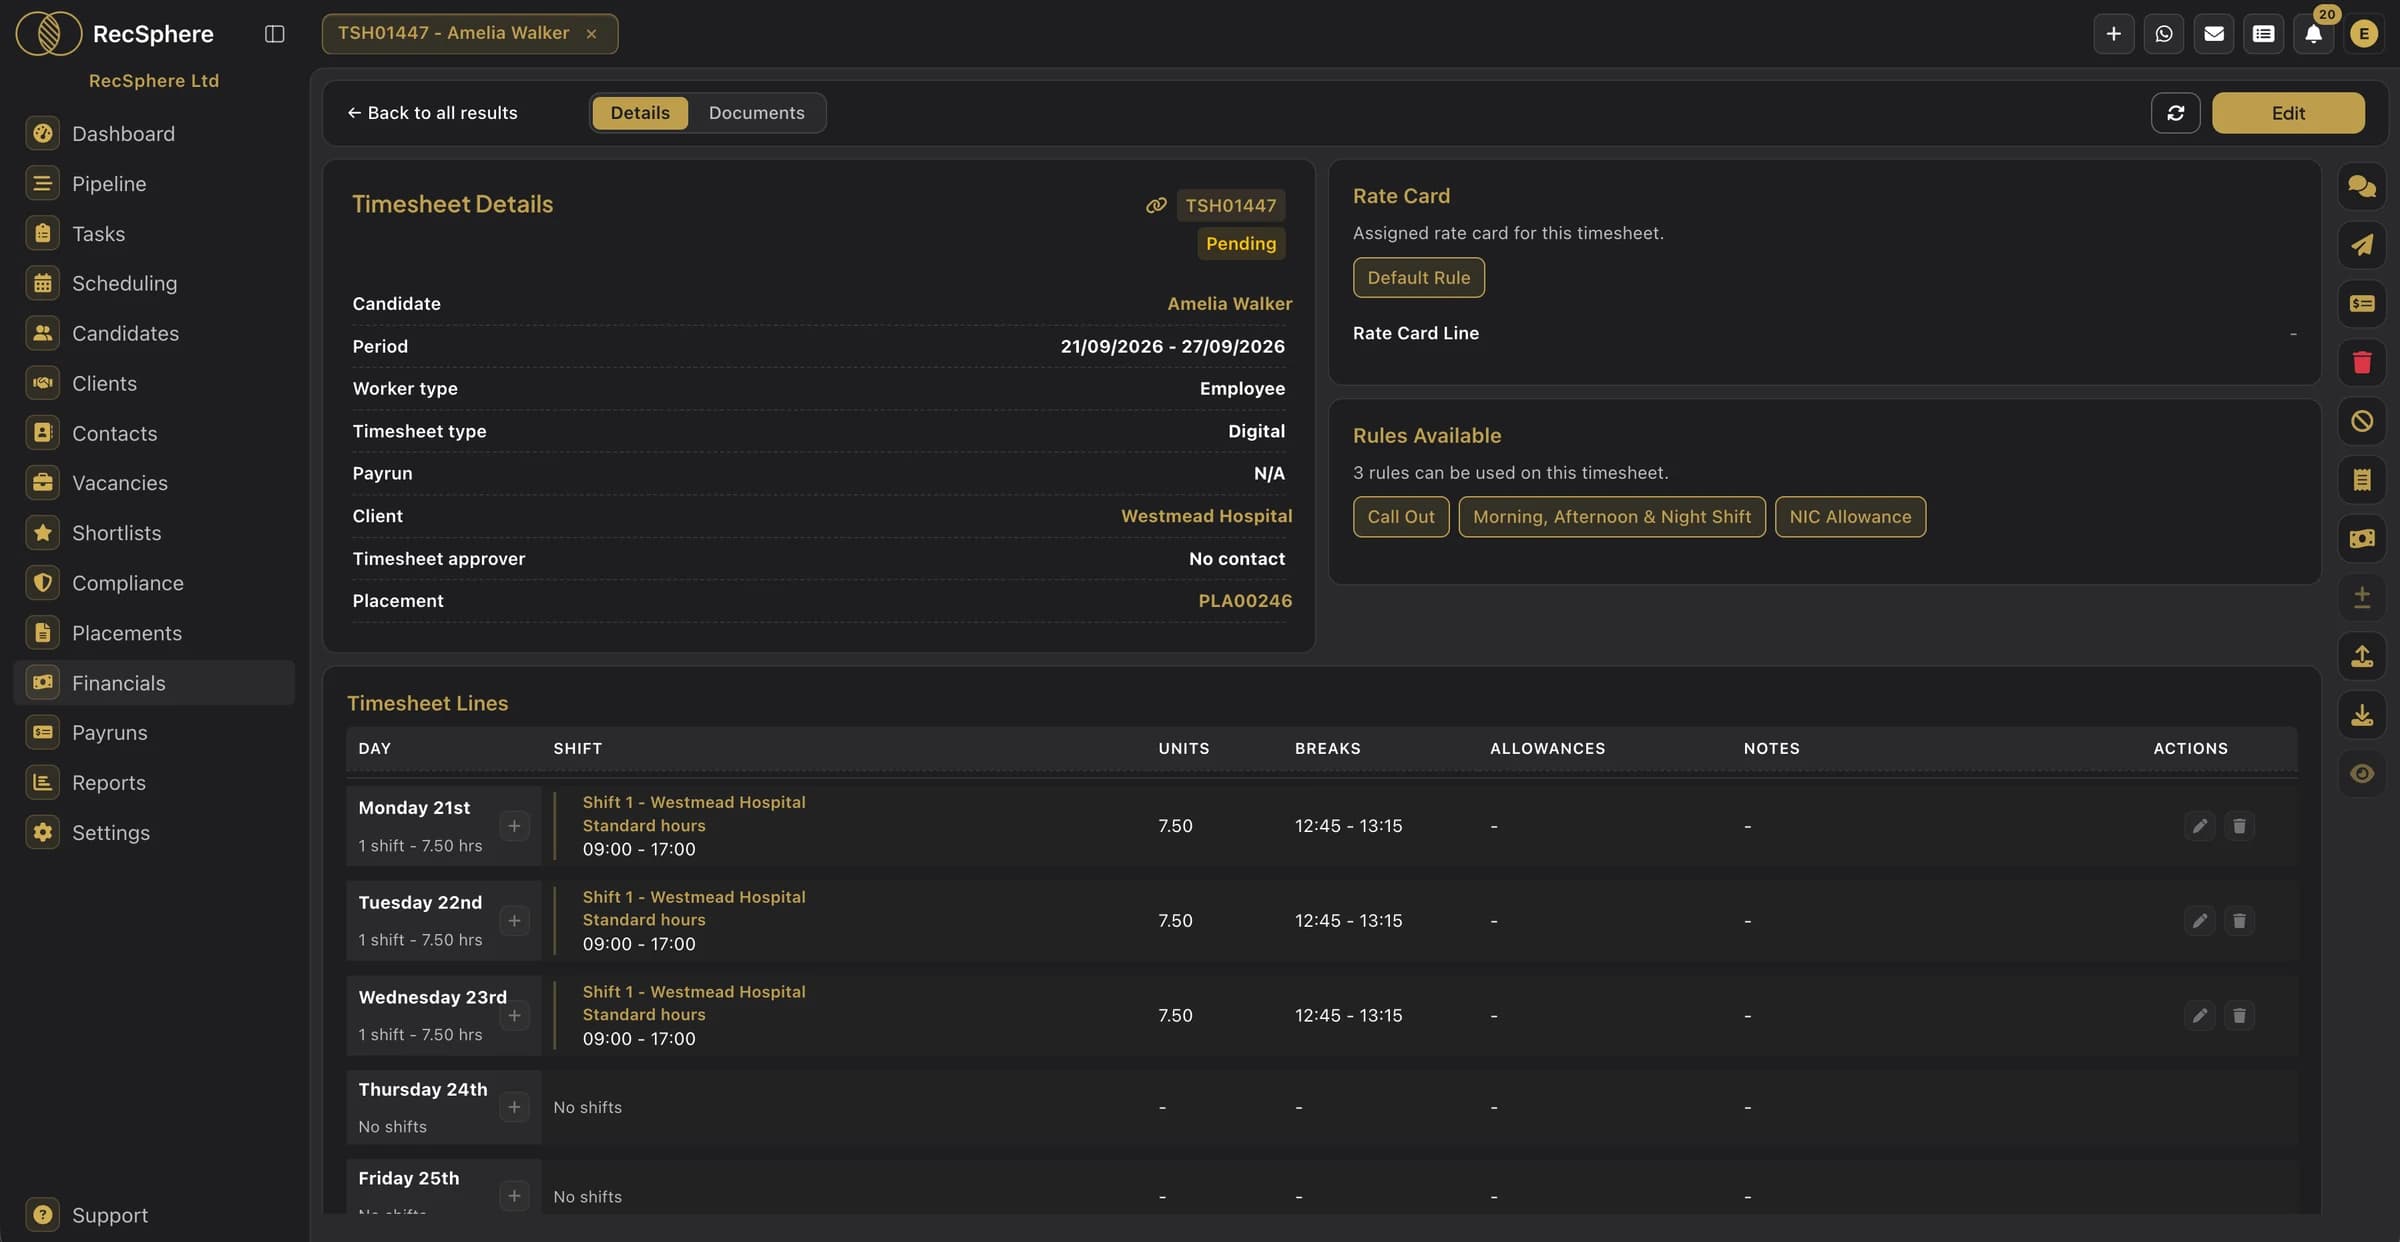Open Compliance in the sidebar

(154, 583)
